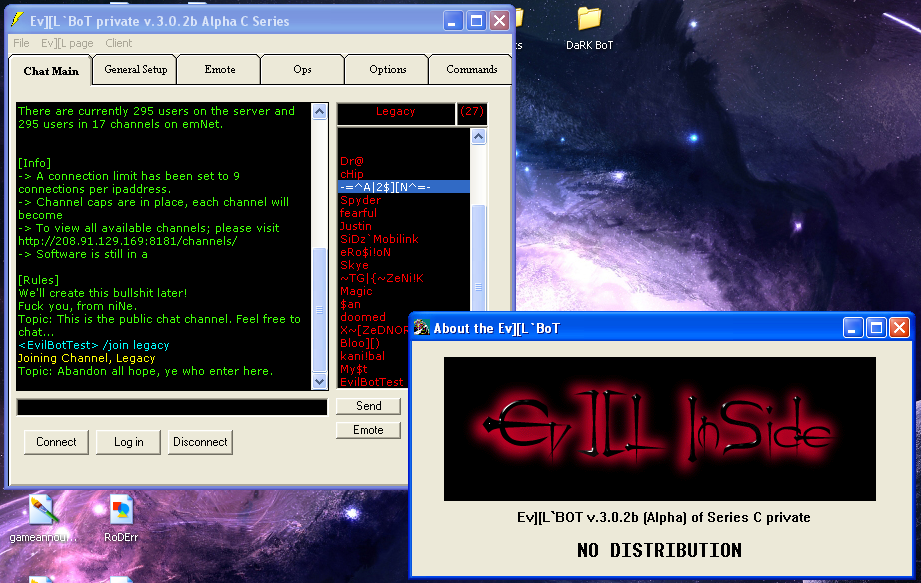Open the Ev][L page menu
Viewport: 921px width, 583px height.
[67, 43]
